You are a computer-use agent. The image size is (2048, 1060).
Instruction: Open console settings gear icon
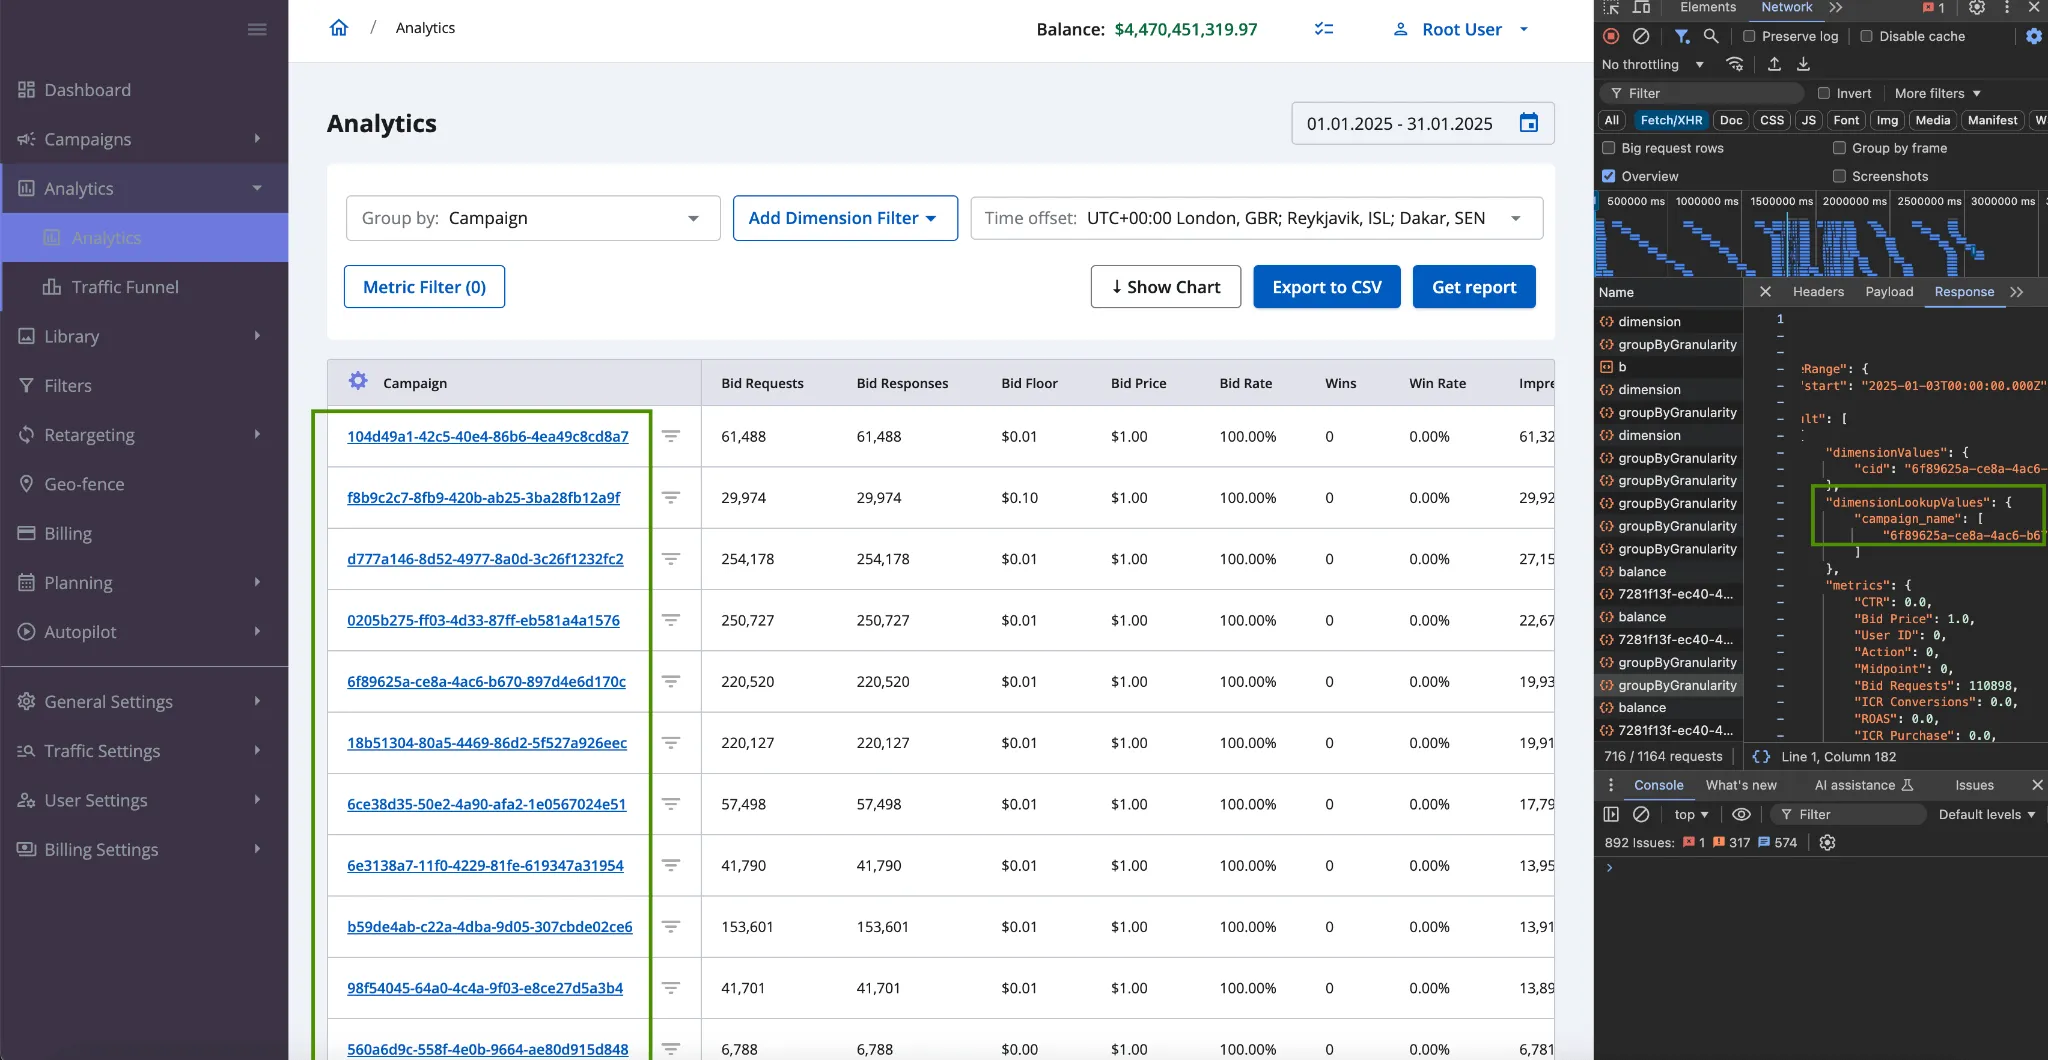[1827, 843]
